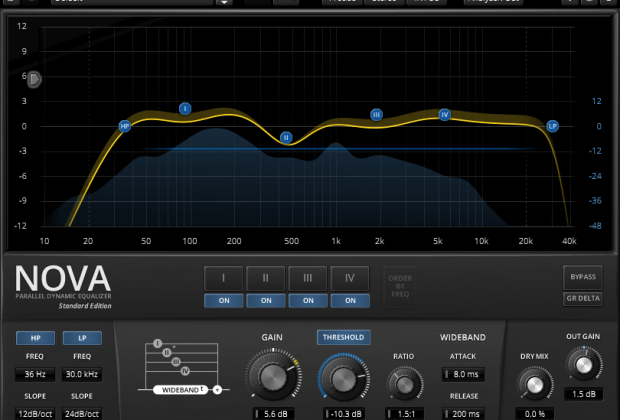The width and height of the screenshot is (620, 420).
Task: Click the GAIN knob
Action: [273, 376]
